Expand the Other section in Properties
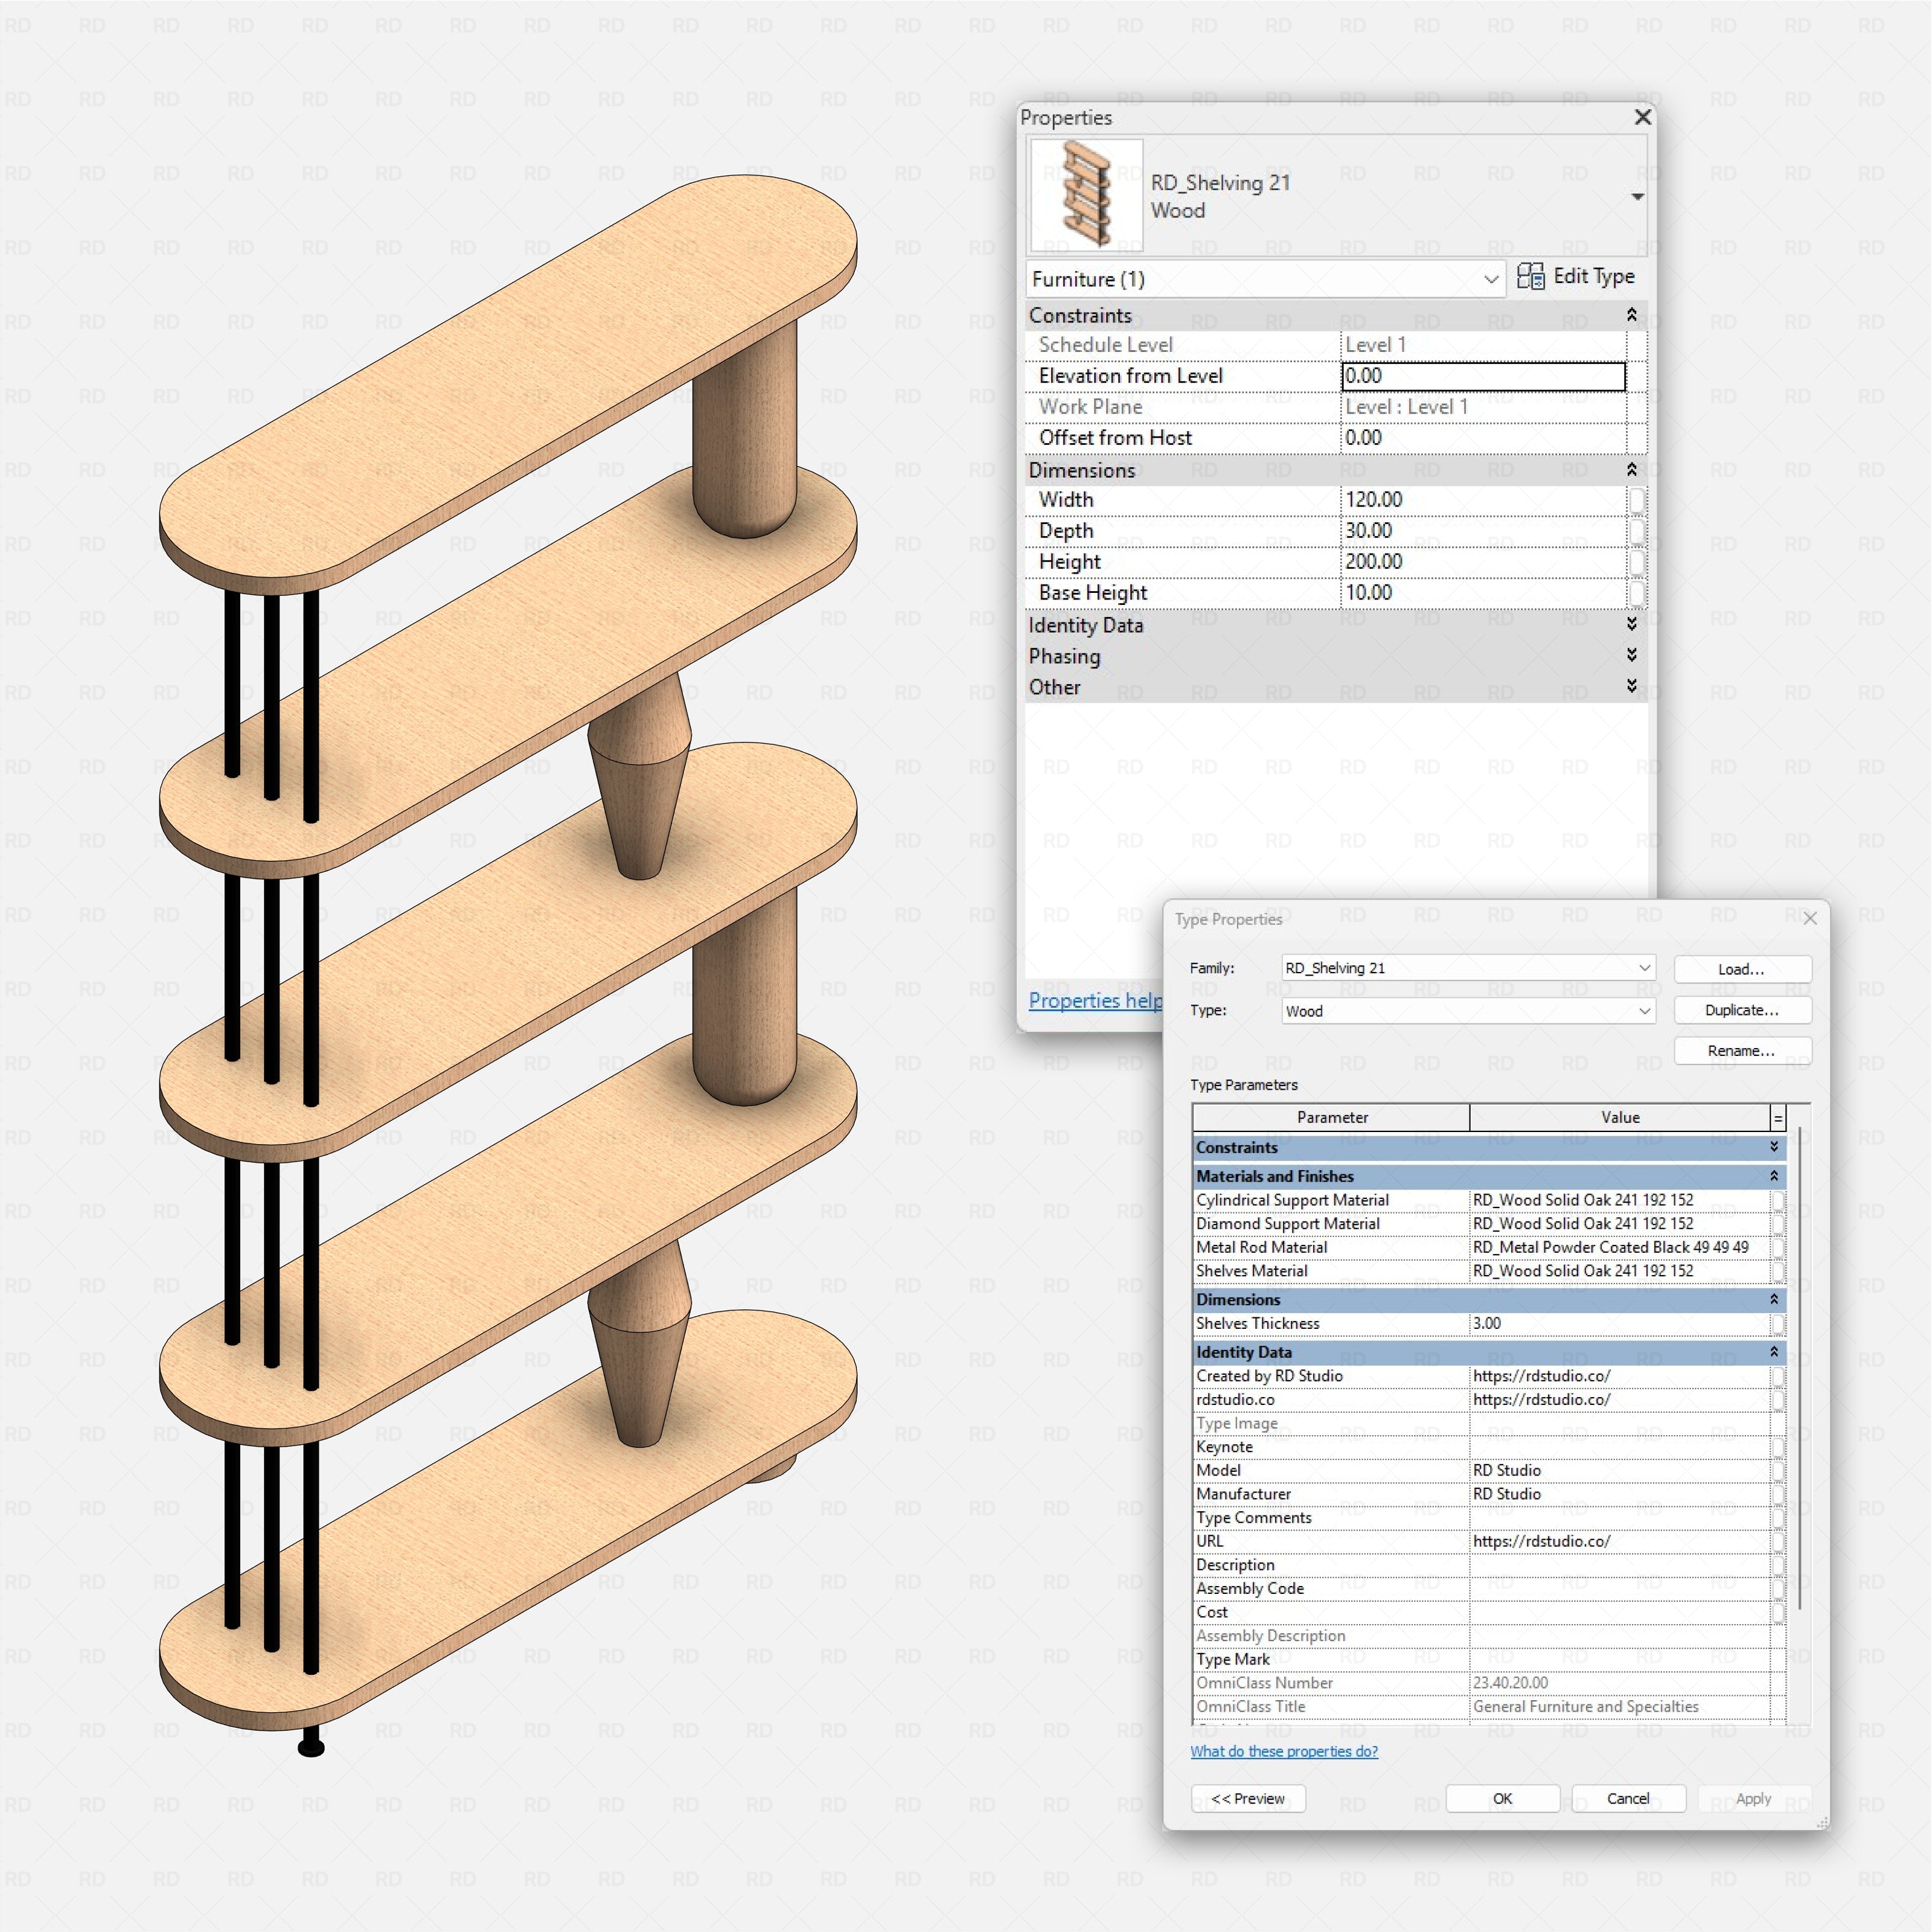The width and height of the screenshot is (1932, 1932). click(1631, 686)
